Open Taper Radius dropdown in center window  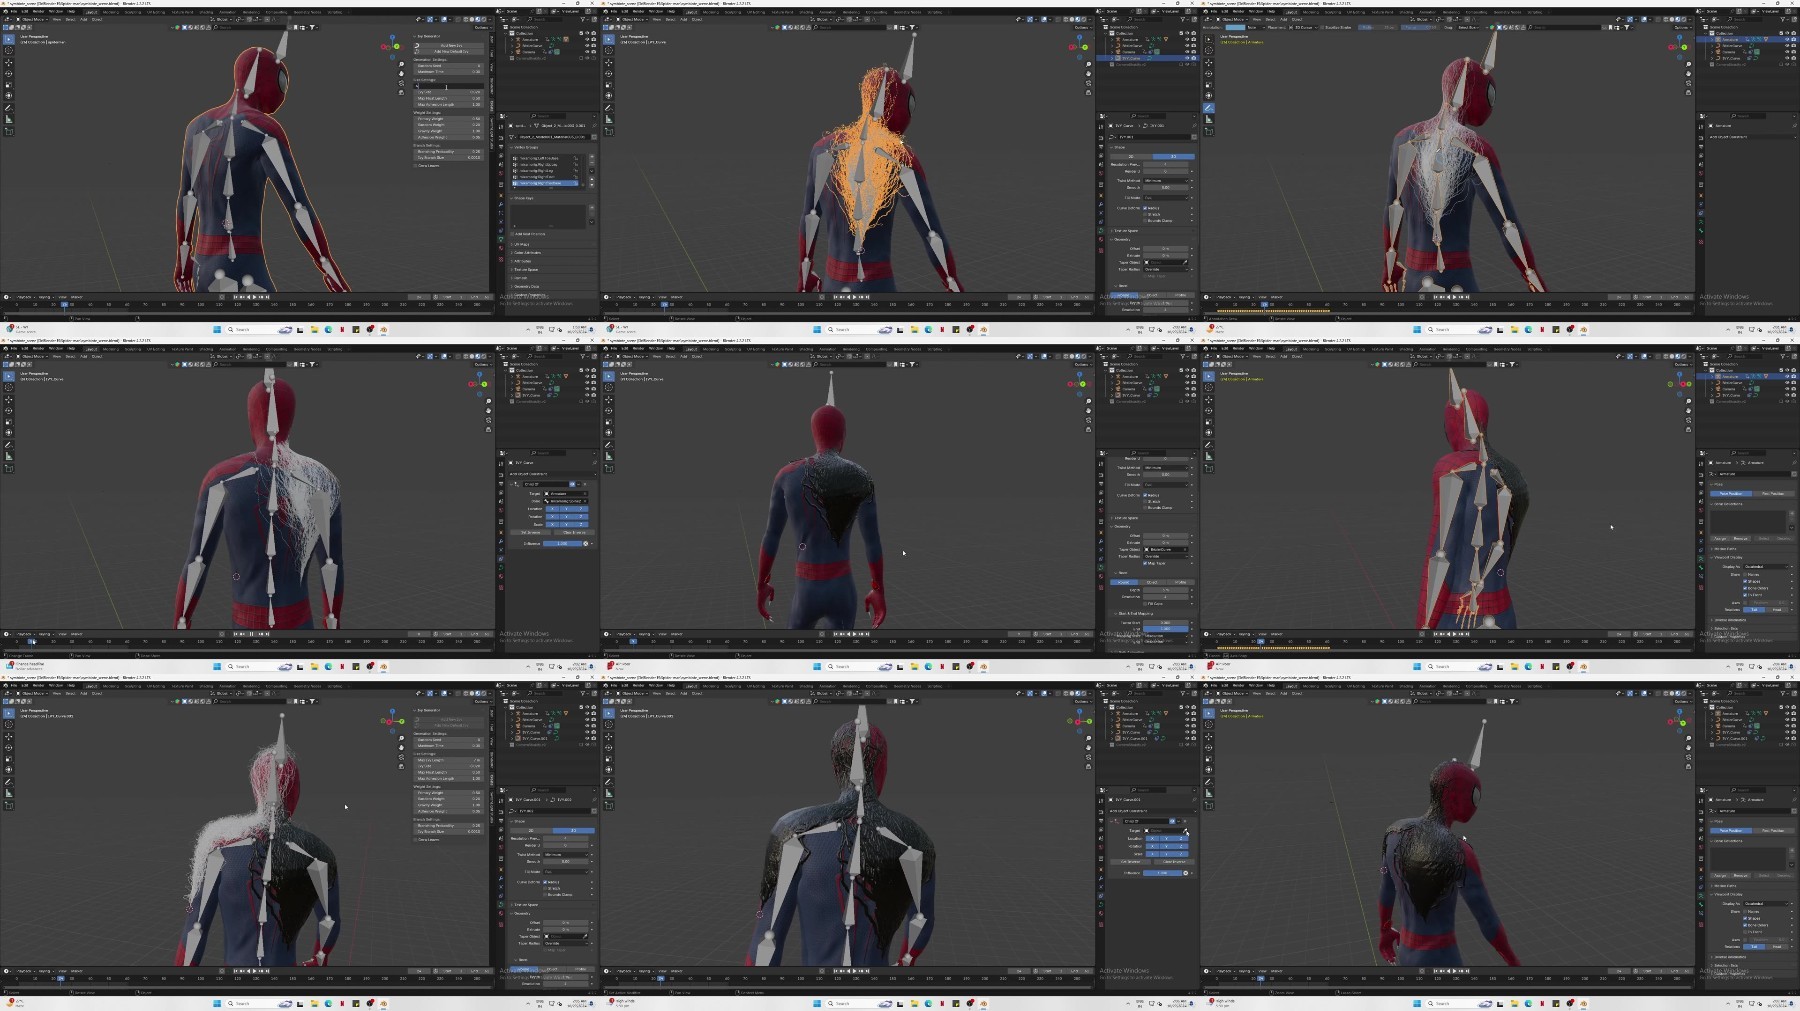coord(1166,556)
